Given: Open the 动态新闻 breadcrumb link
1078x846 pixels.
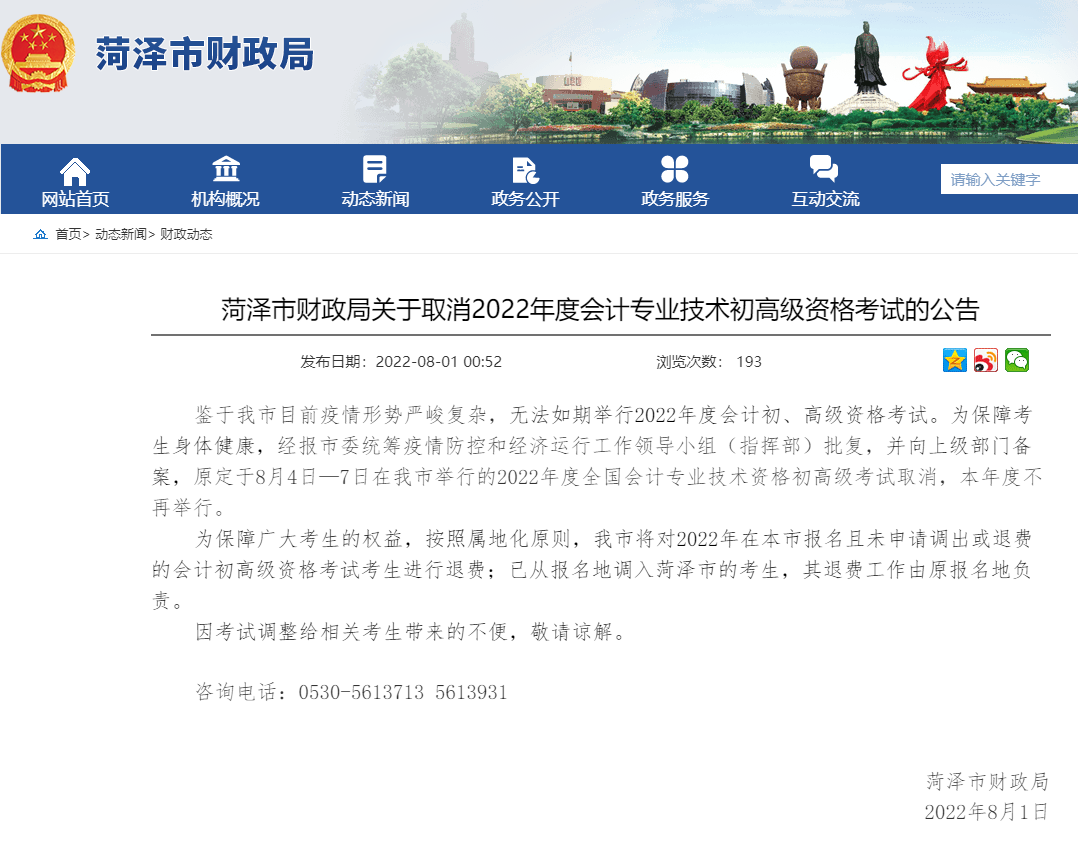Looking at the screenshot, I should (x=120, y=235).
